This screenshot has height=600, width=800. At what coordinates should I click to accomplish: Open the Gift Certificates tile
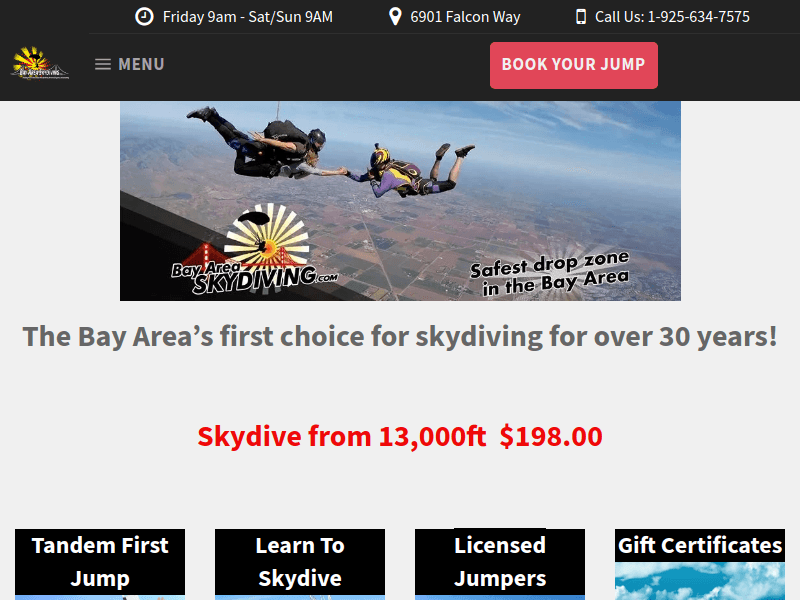pyautogui.click(x=700, y=545)
